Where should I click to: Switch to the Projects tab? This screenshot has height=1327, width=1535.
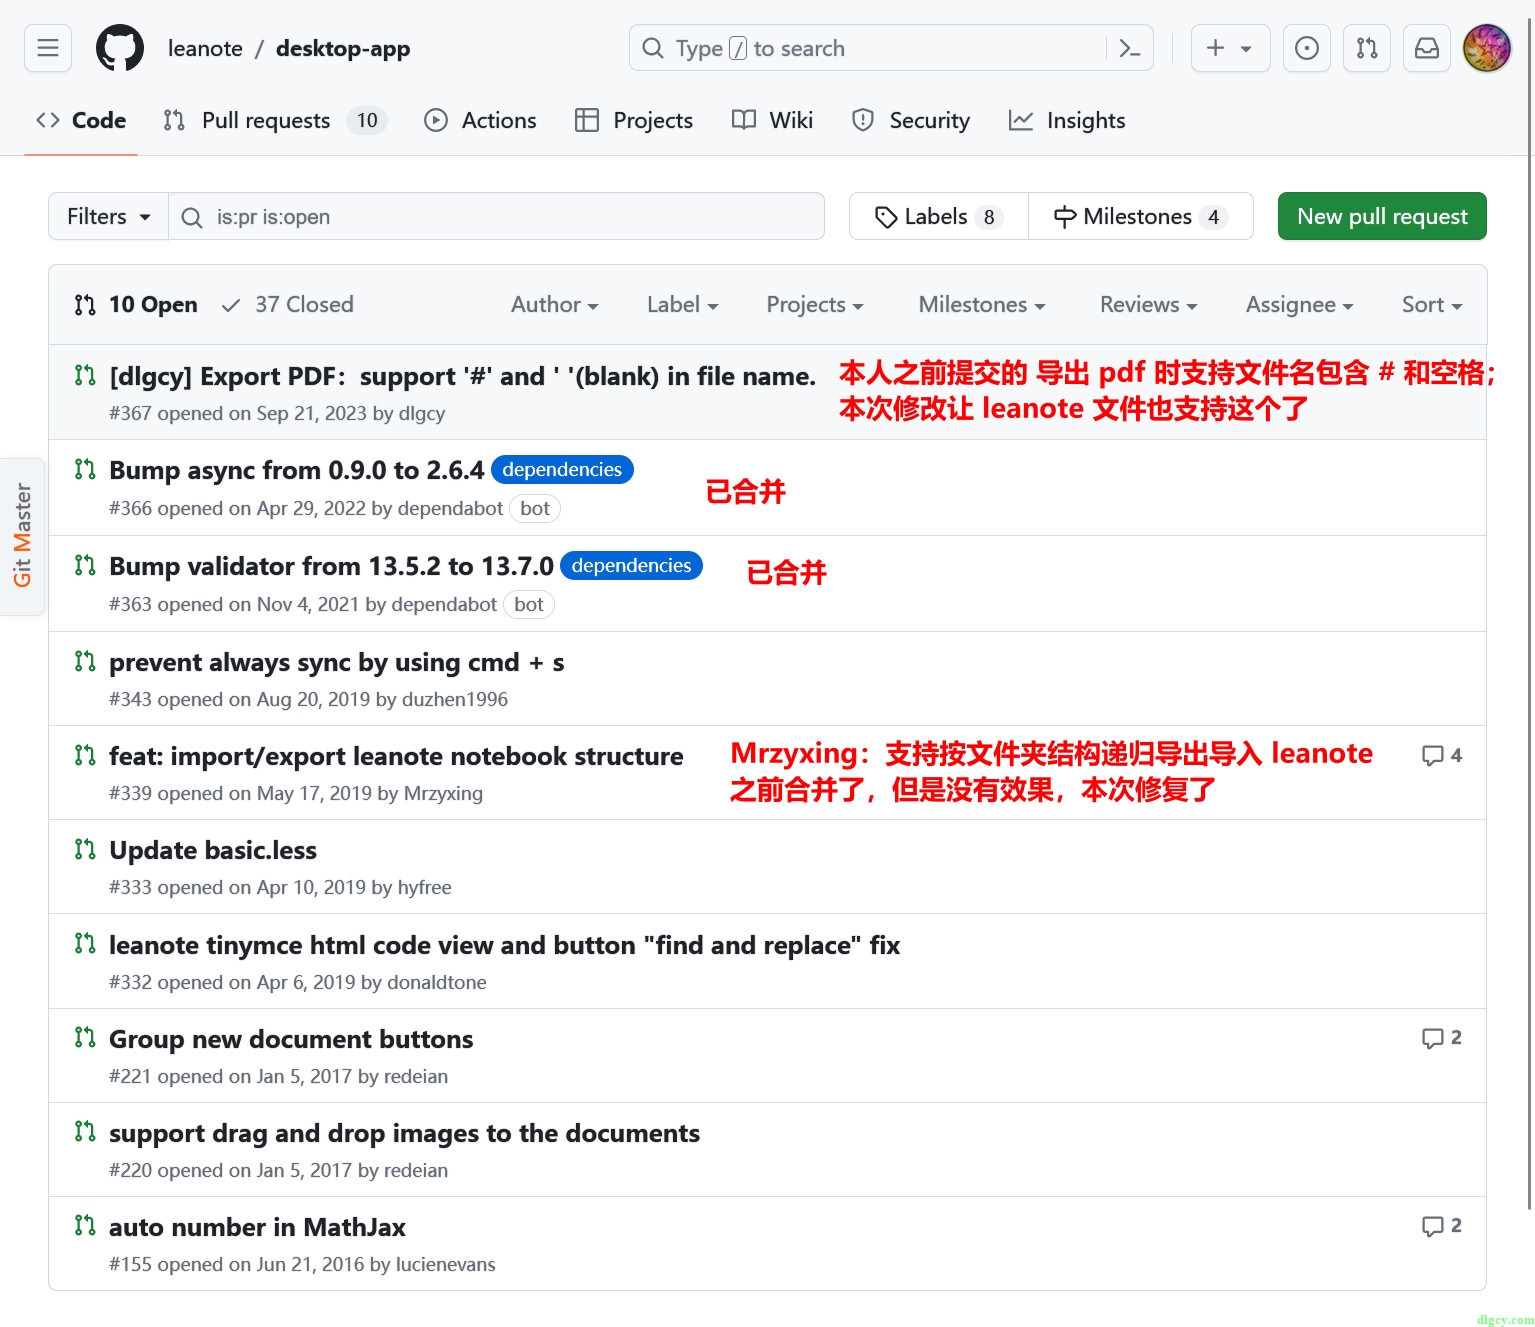(x=634, y=120)
